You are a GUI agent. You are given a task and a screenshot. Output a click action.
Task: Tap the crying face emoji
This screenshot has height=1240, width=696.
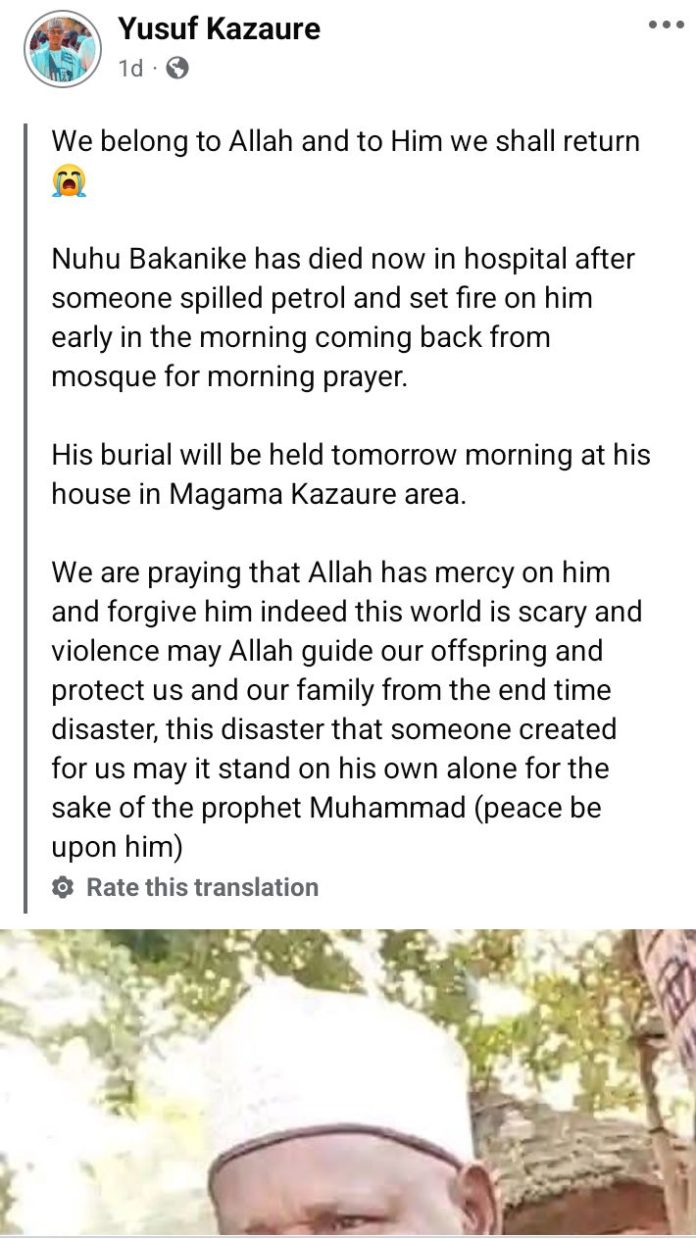(x=69, y=181)
